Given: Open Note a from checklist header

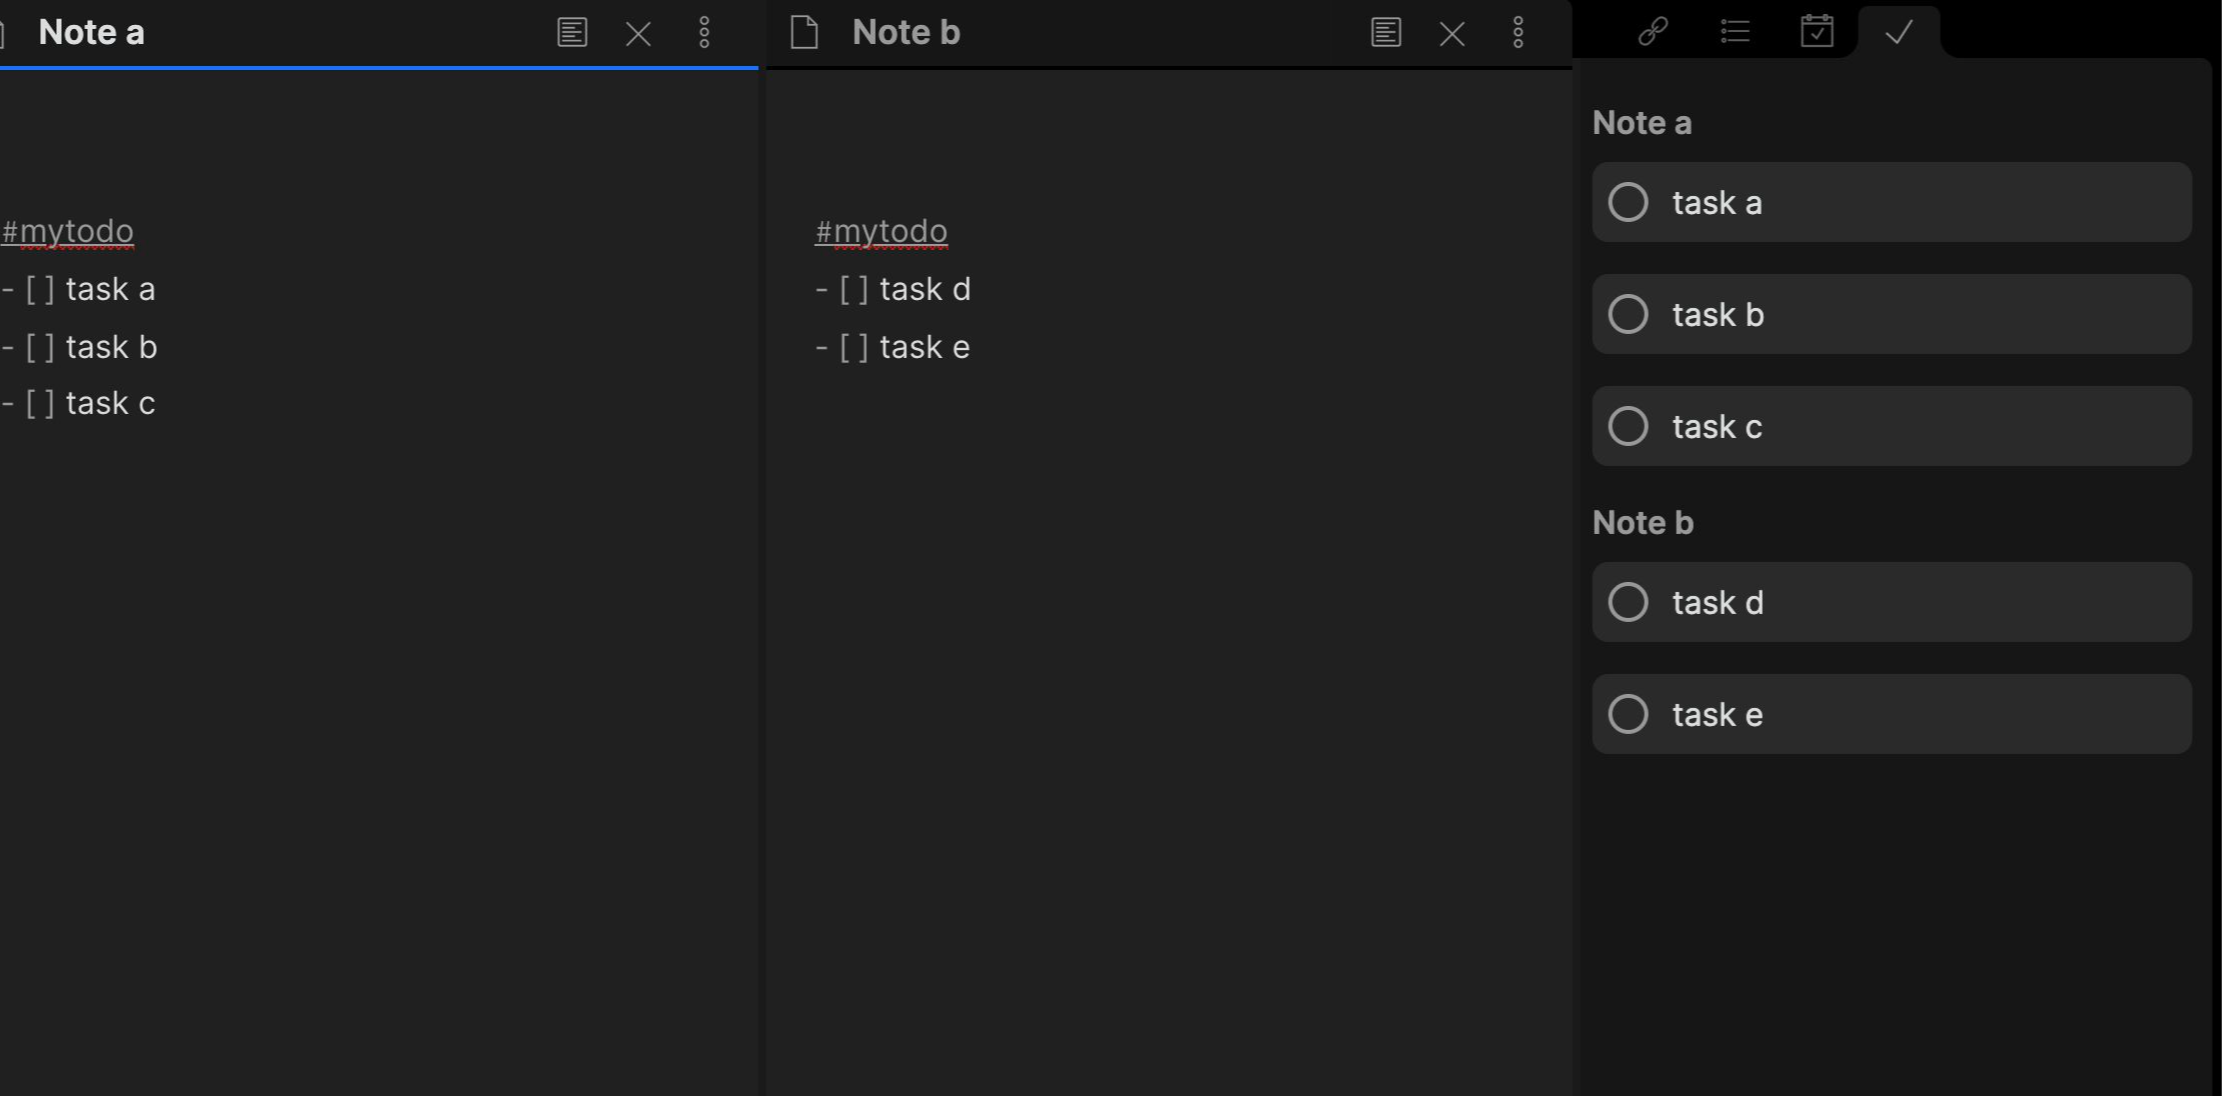Looking at the screenshot, I should pos(1642,123).
